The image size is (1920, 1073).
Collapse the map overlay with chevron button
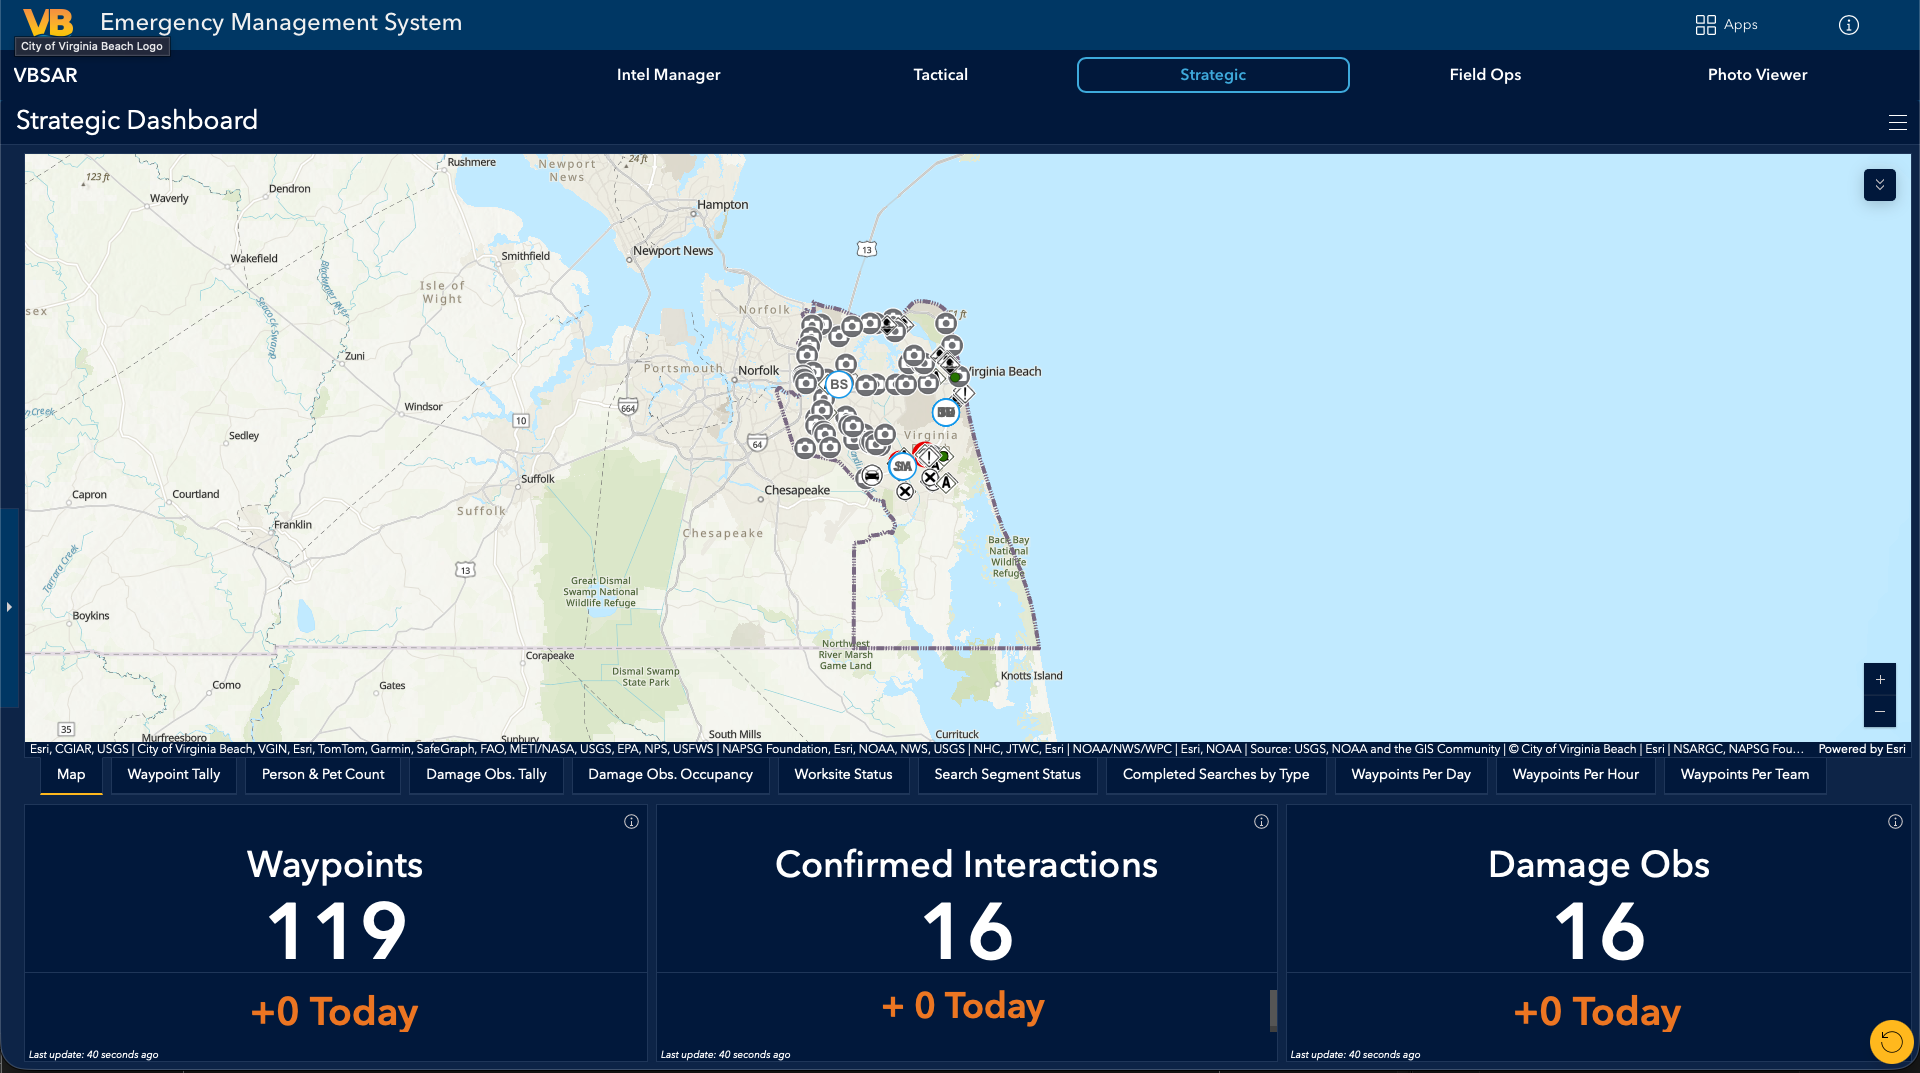tap(1879, 185)
